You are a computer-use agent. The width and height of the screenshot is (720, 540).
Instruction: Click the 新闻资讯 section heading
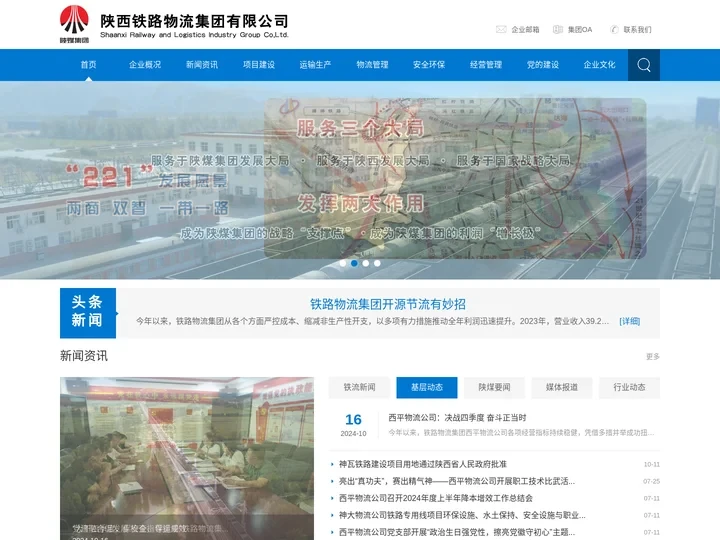pyautogui.click(x=84, y=356)
